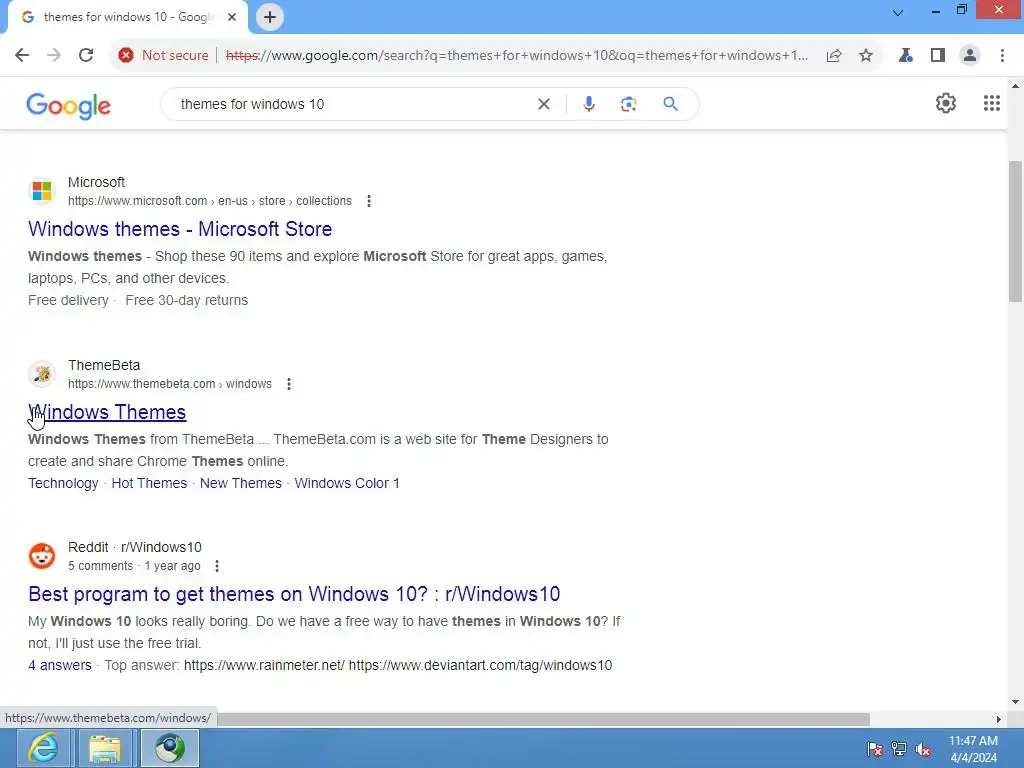Follow the Hot Themes sitelink
1024x768 pixels.
click(149, 483)
